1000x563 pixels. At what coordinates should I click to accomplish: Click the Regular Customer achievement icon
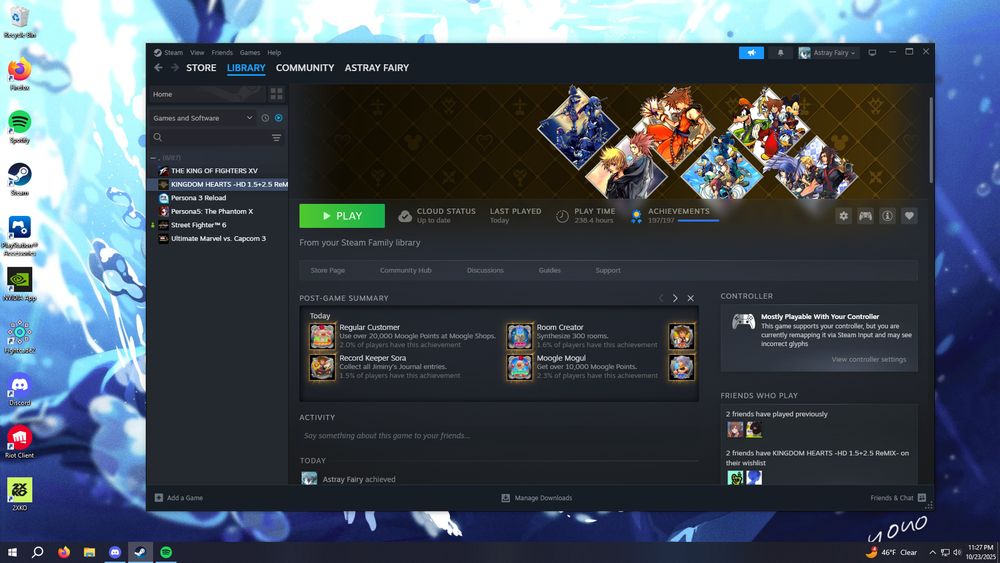point(322,336)
